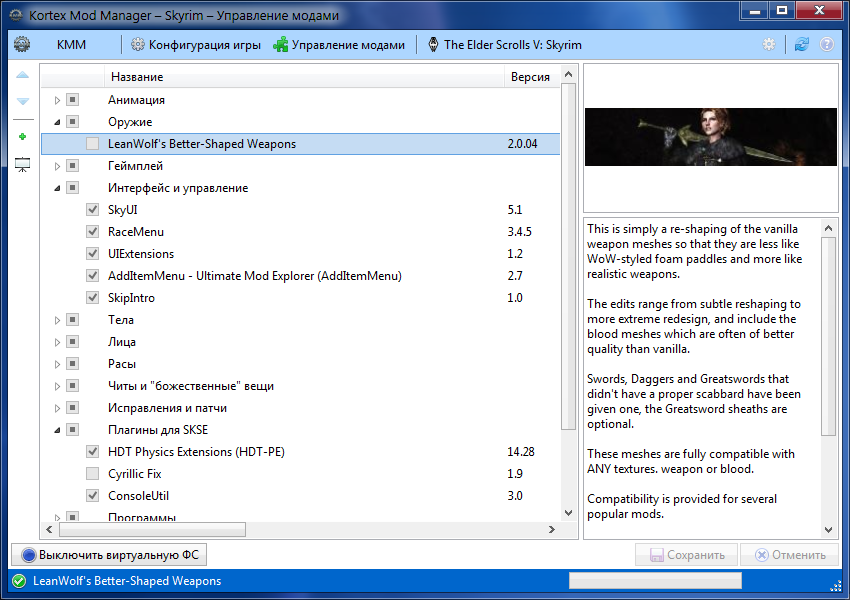Click the green check status icon
Viewport: 850px width, 600px height.
pyautogui.click(x=19, y=581)
